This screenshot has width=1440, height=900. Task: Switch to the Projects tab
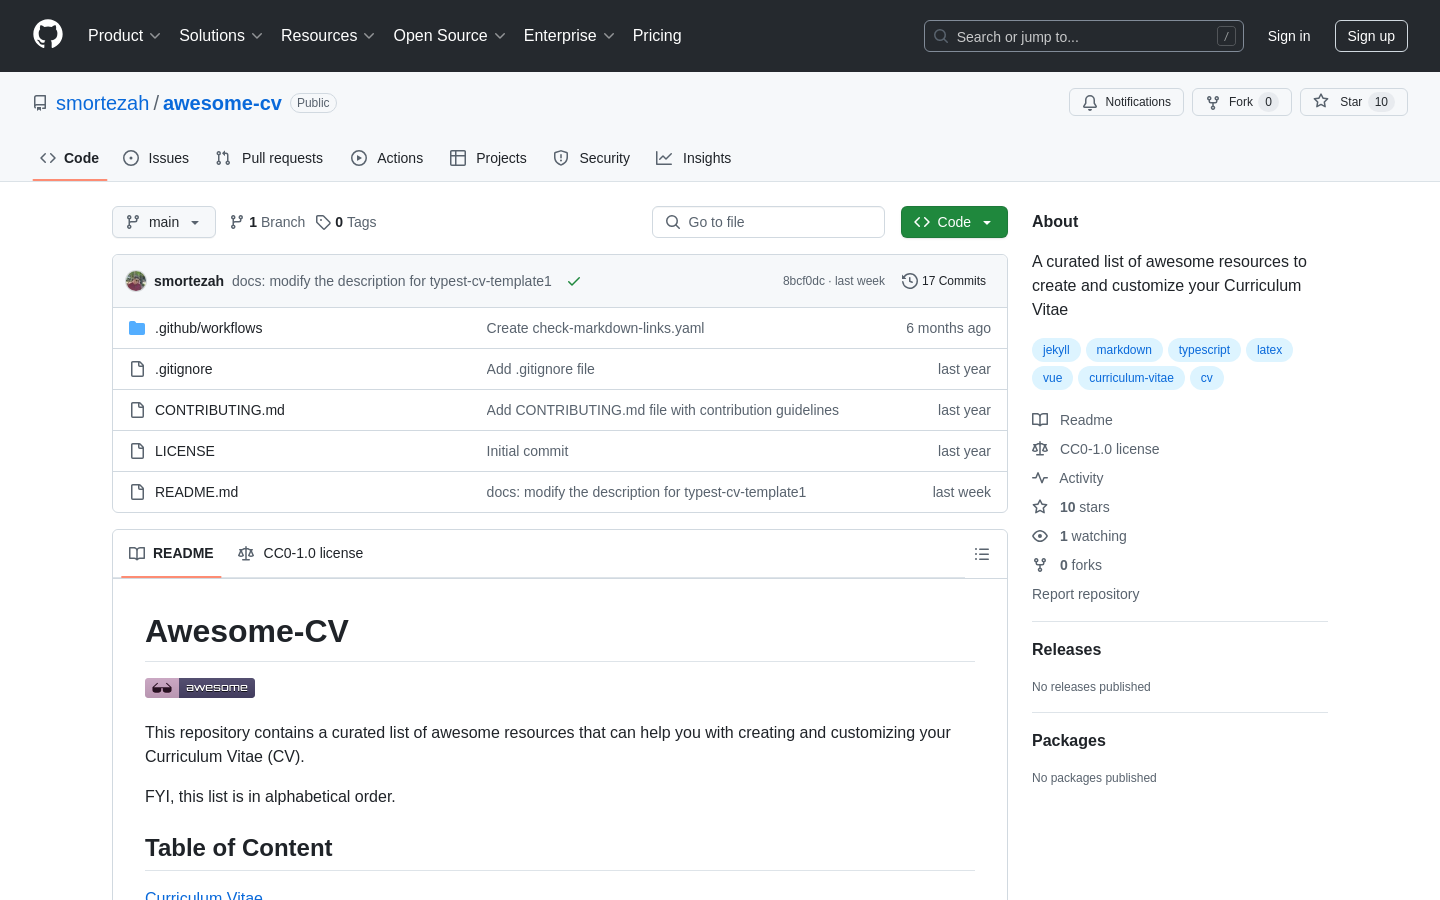click(x=488, y=158)
